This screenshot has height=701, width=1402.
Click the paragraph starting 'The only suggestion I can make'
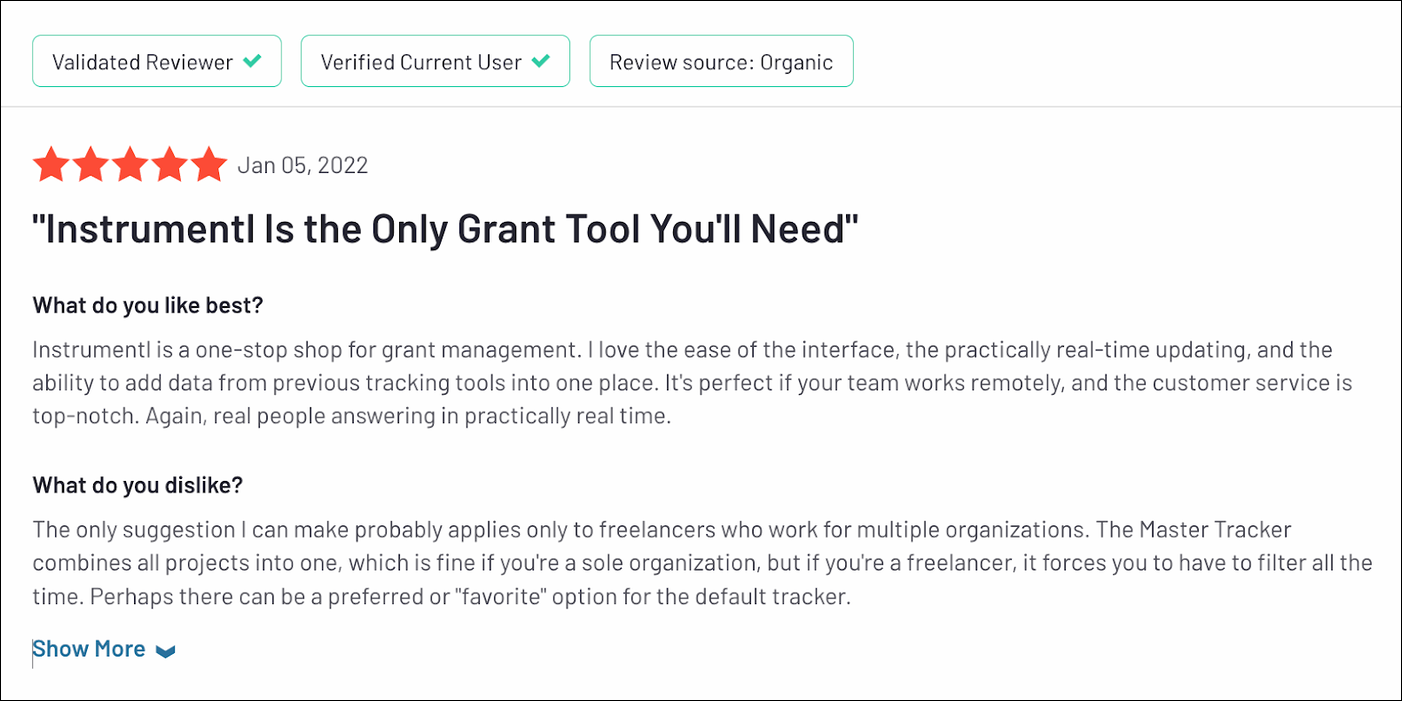click(702, 563)
